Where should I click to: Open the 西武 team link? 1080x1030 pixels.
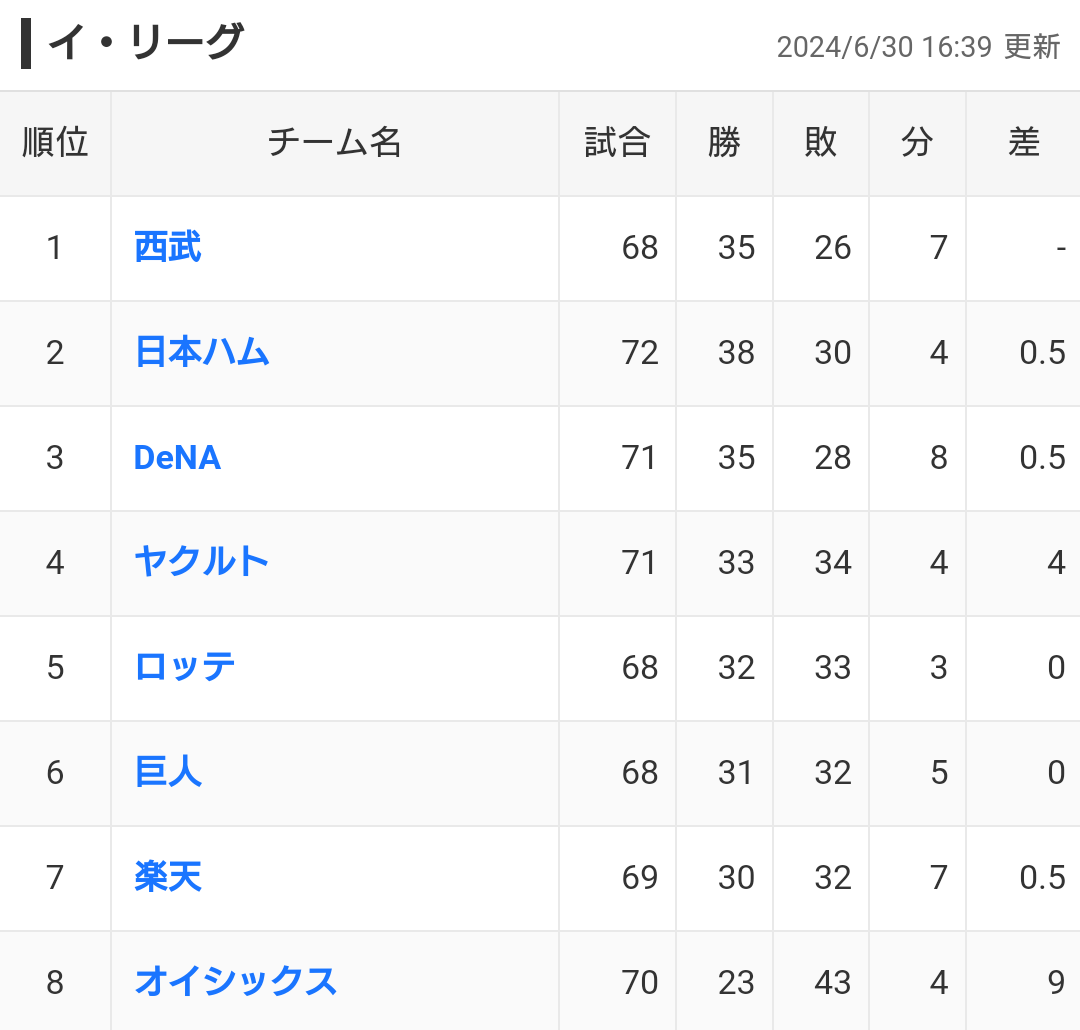168,247
